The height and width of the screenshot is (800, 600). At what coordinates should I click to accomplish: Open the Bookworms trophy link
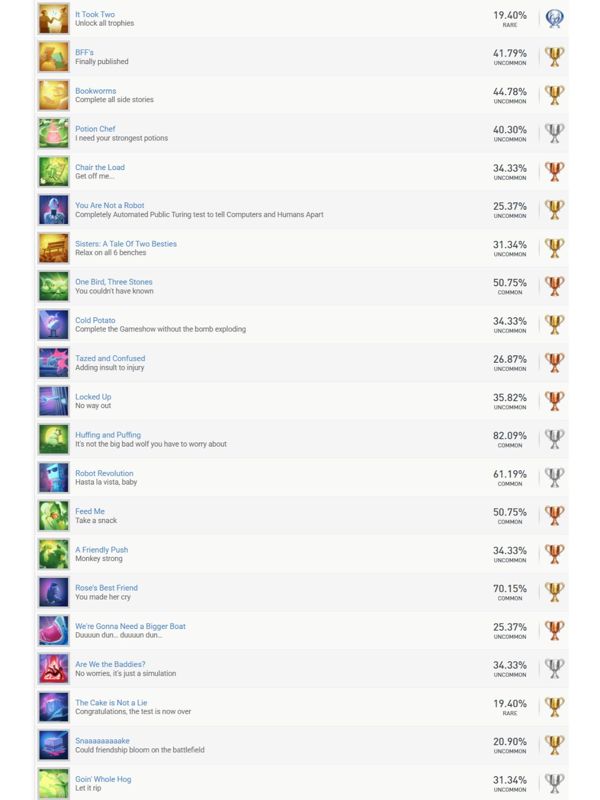(x=96, y=91)
